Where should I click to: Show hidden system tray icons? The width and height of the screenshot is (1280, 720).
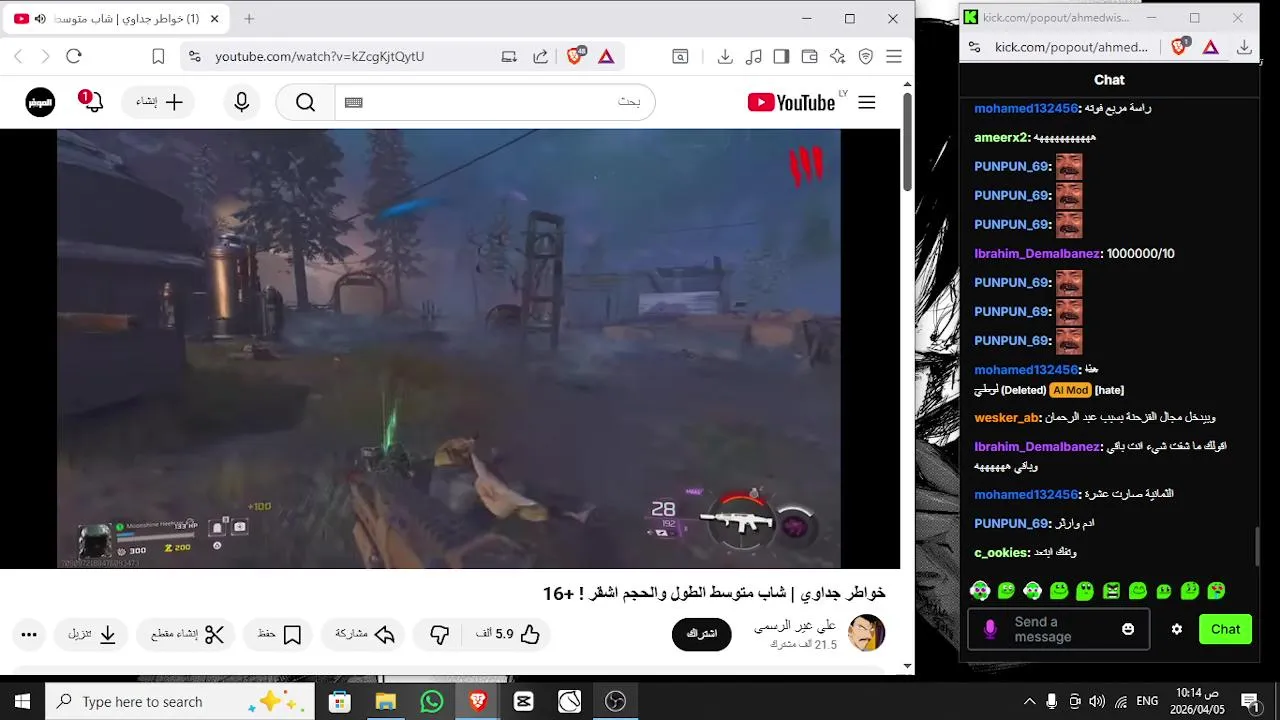tap(1029, 701)
